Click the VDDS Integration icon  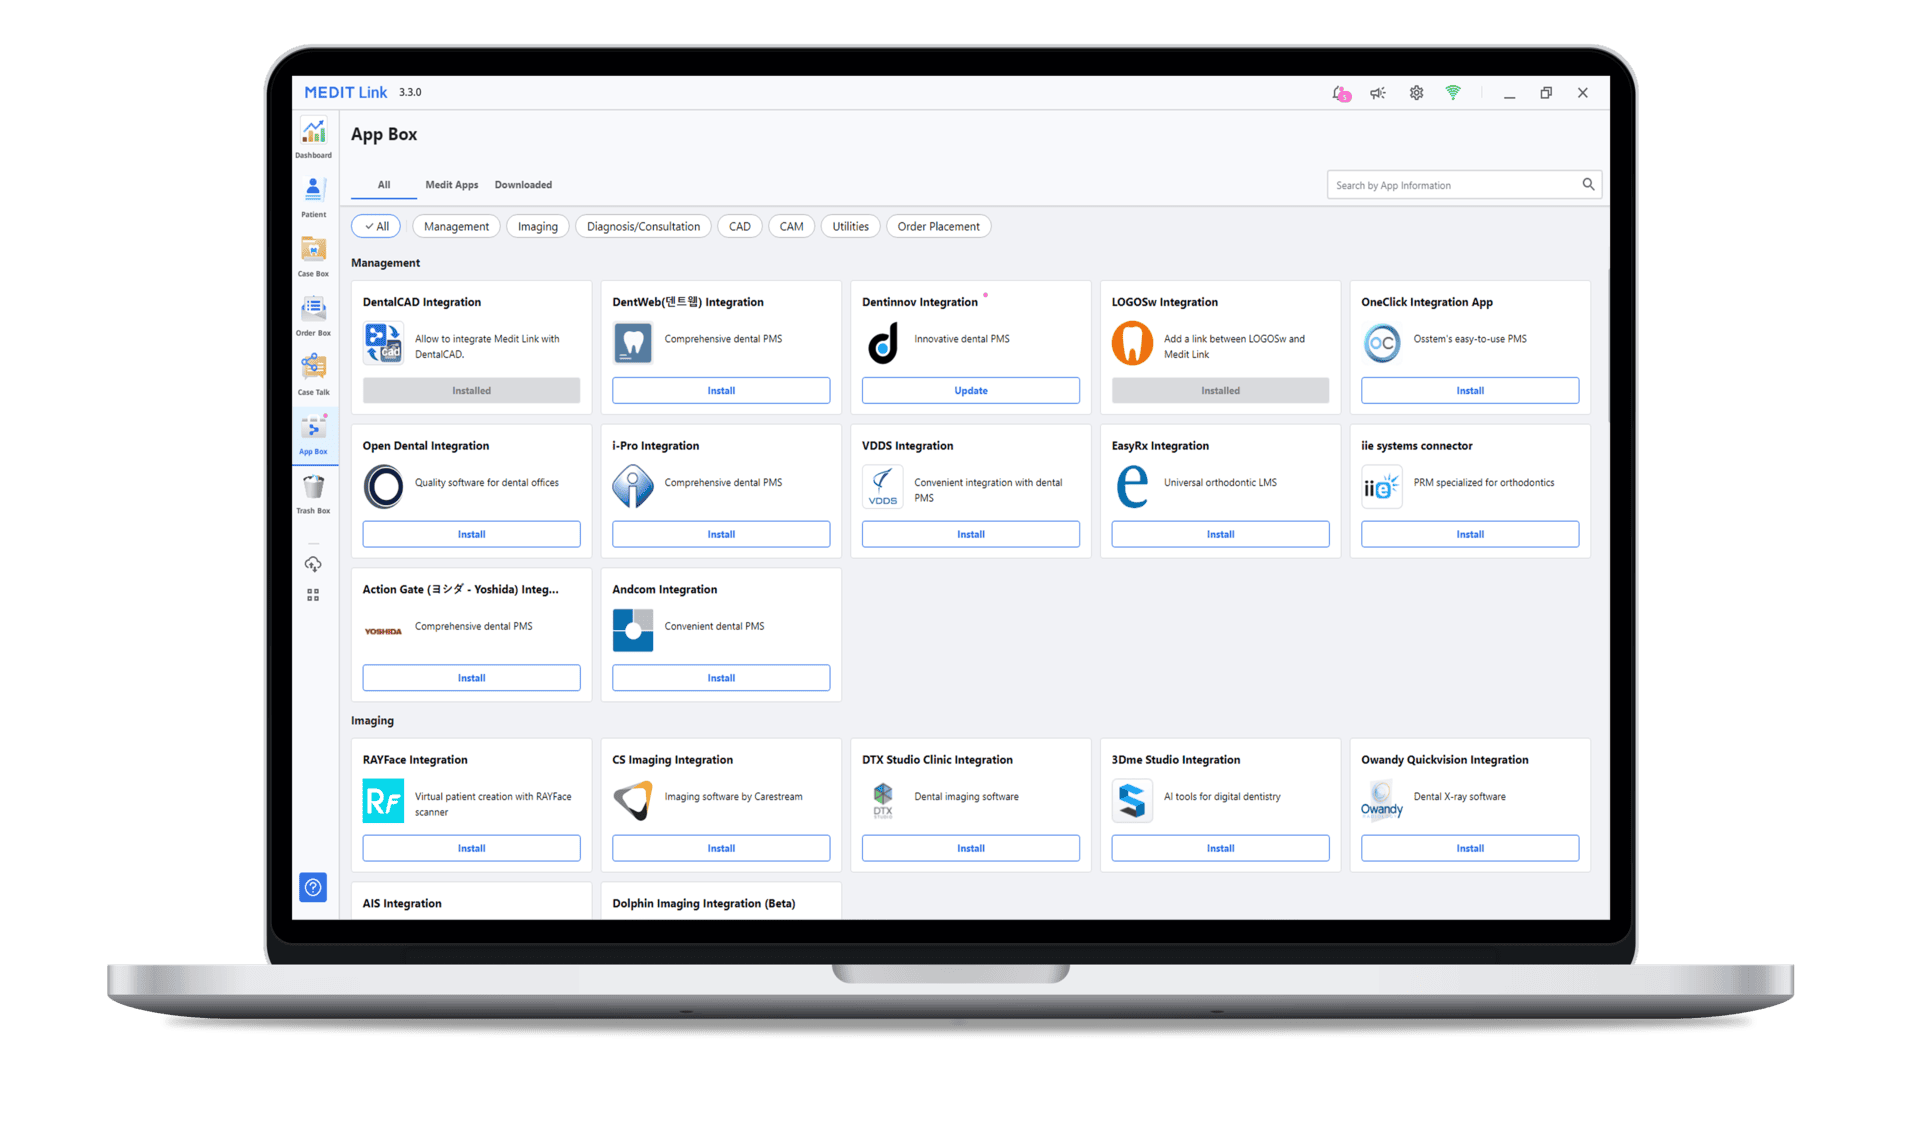[x=883, y=487]
